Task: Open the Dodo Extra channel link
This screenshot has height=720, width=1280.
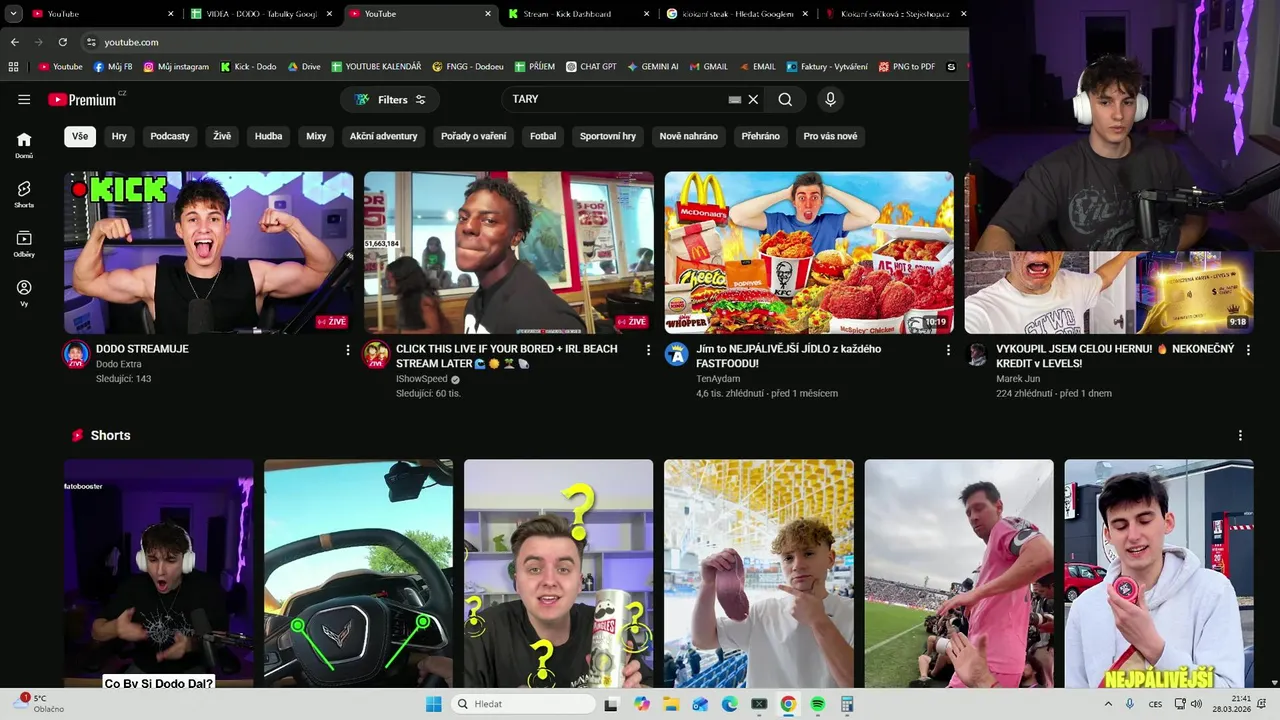Action: point(119,364)
